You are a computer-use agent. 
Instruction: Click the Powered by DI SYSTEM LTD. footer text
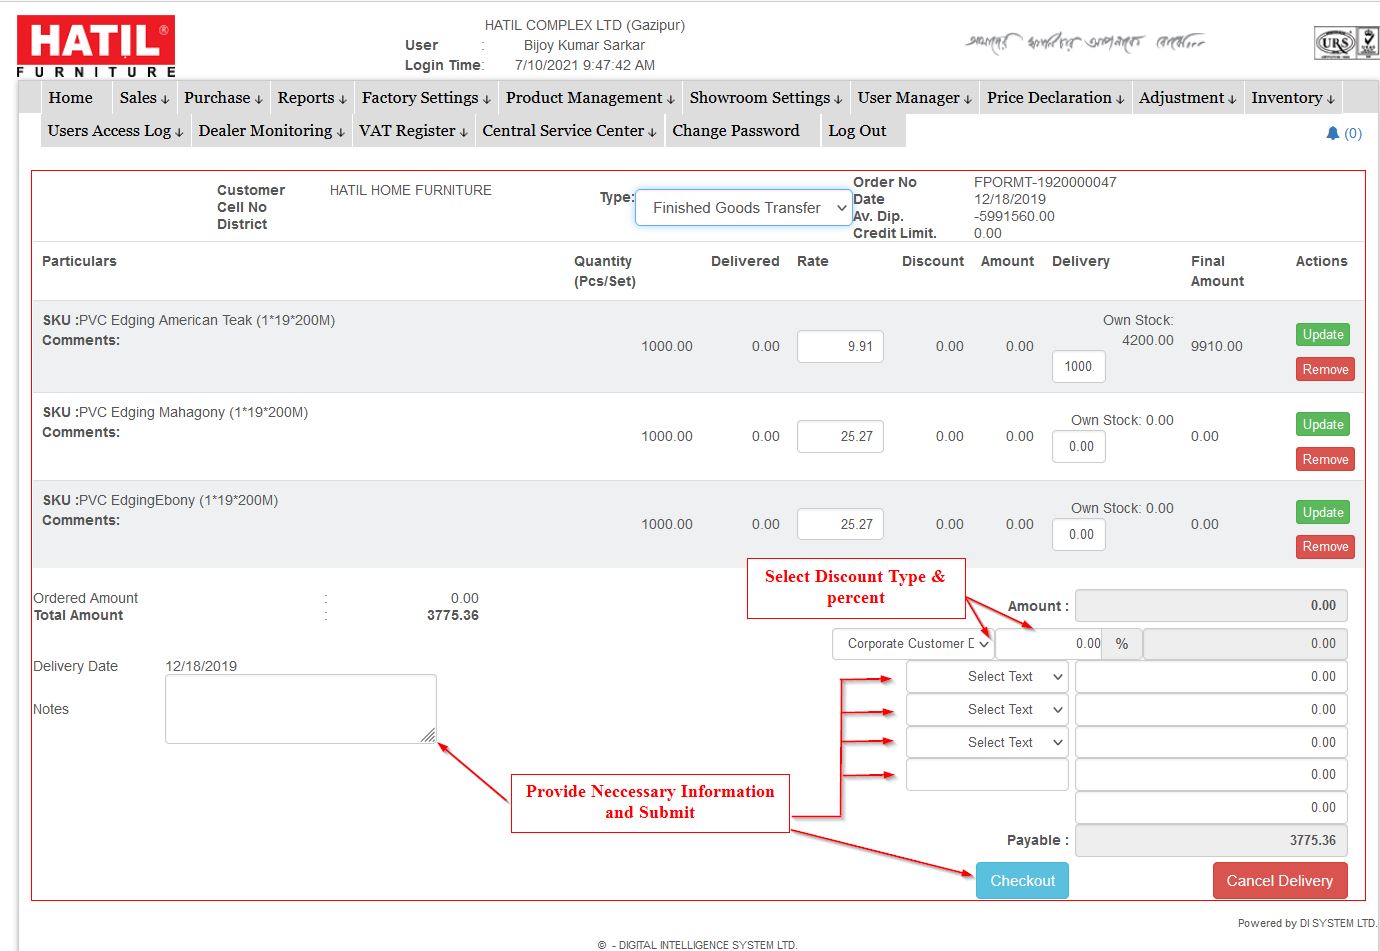coord(1307,924)
